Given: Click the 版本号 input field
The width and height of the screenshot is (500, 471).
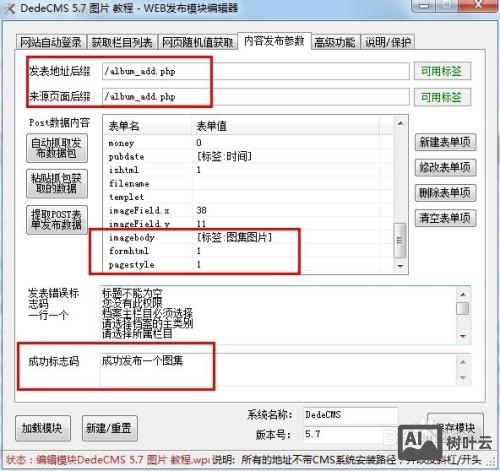Looking at the screenshot, I should click(x=351, y=434).
